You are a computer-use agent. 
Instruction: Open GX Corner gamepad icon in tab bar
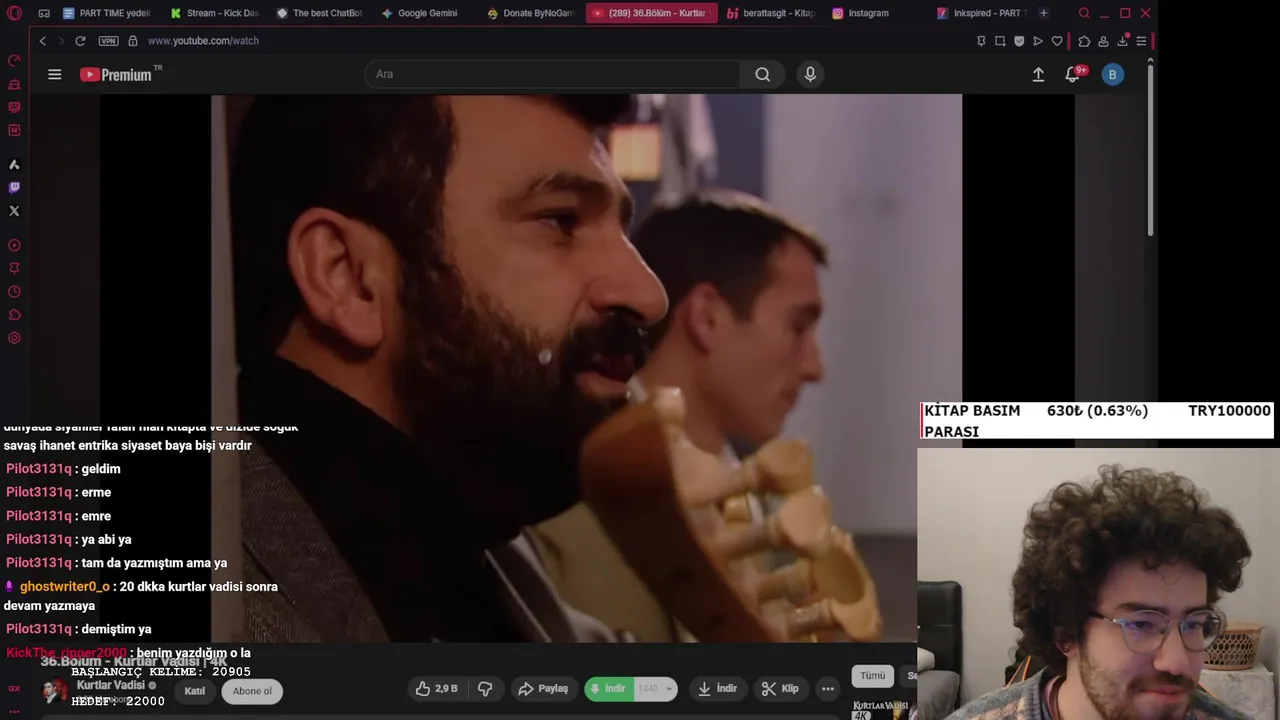click(44, 13)
